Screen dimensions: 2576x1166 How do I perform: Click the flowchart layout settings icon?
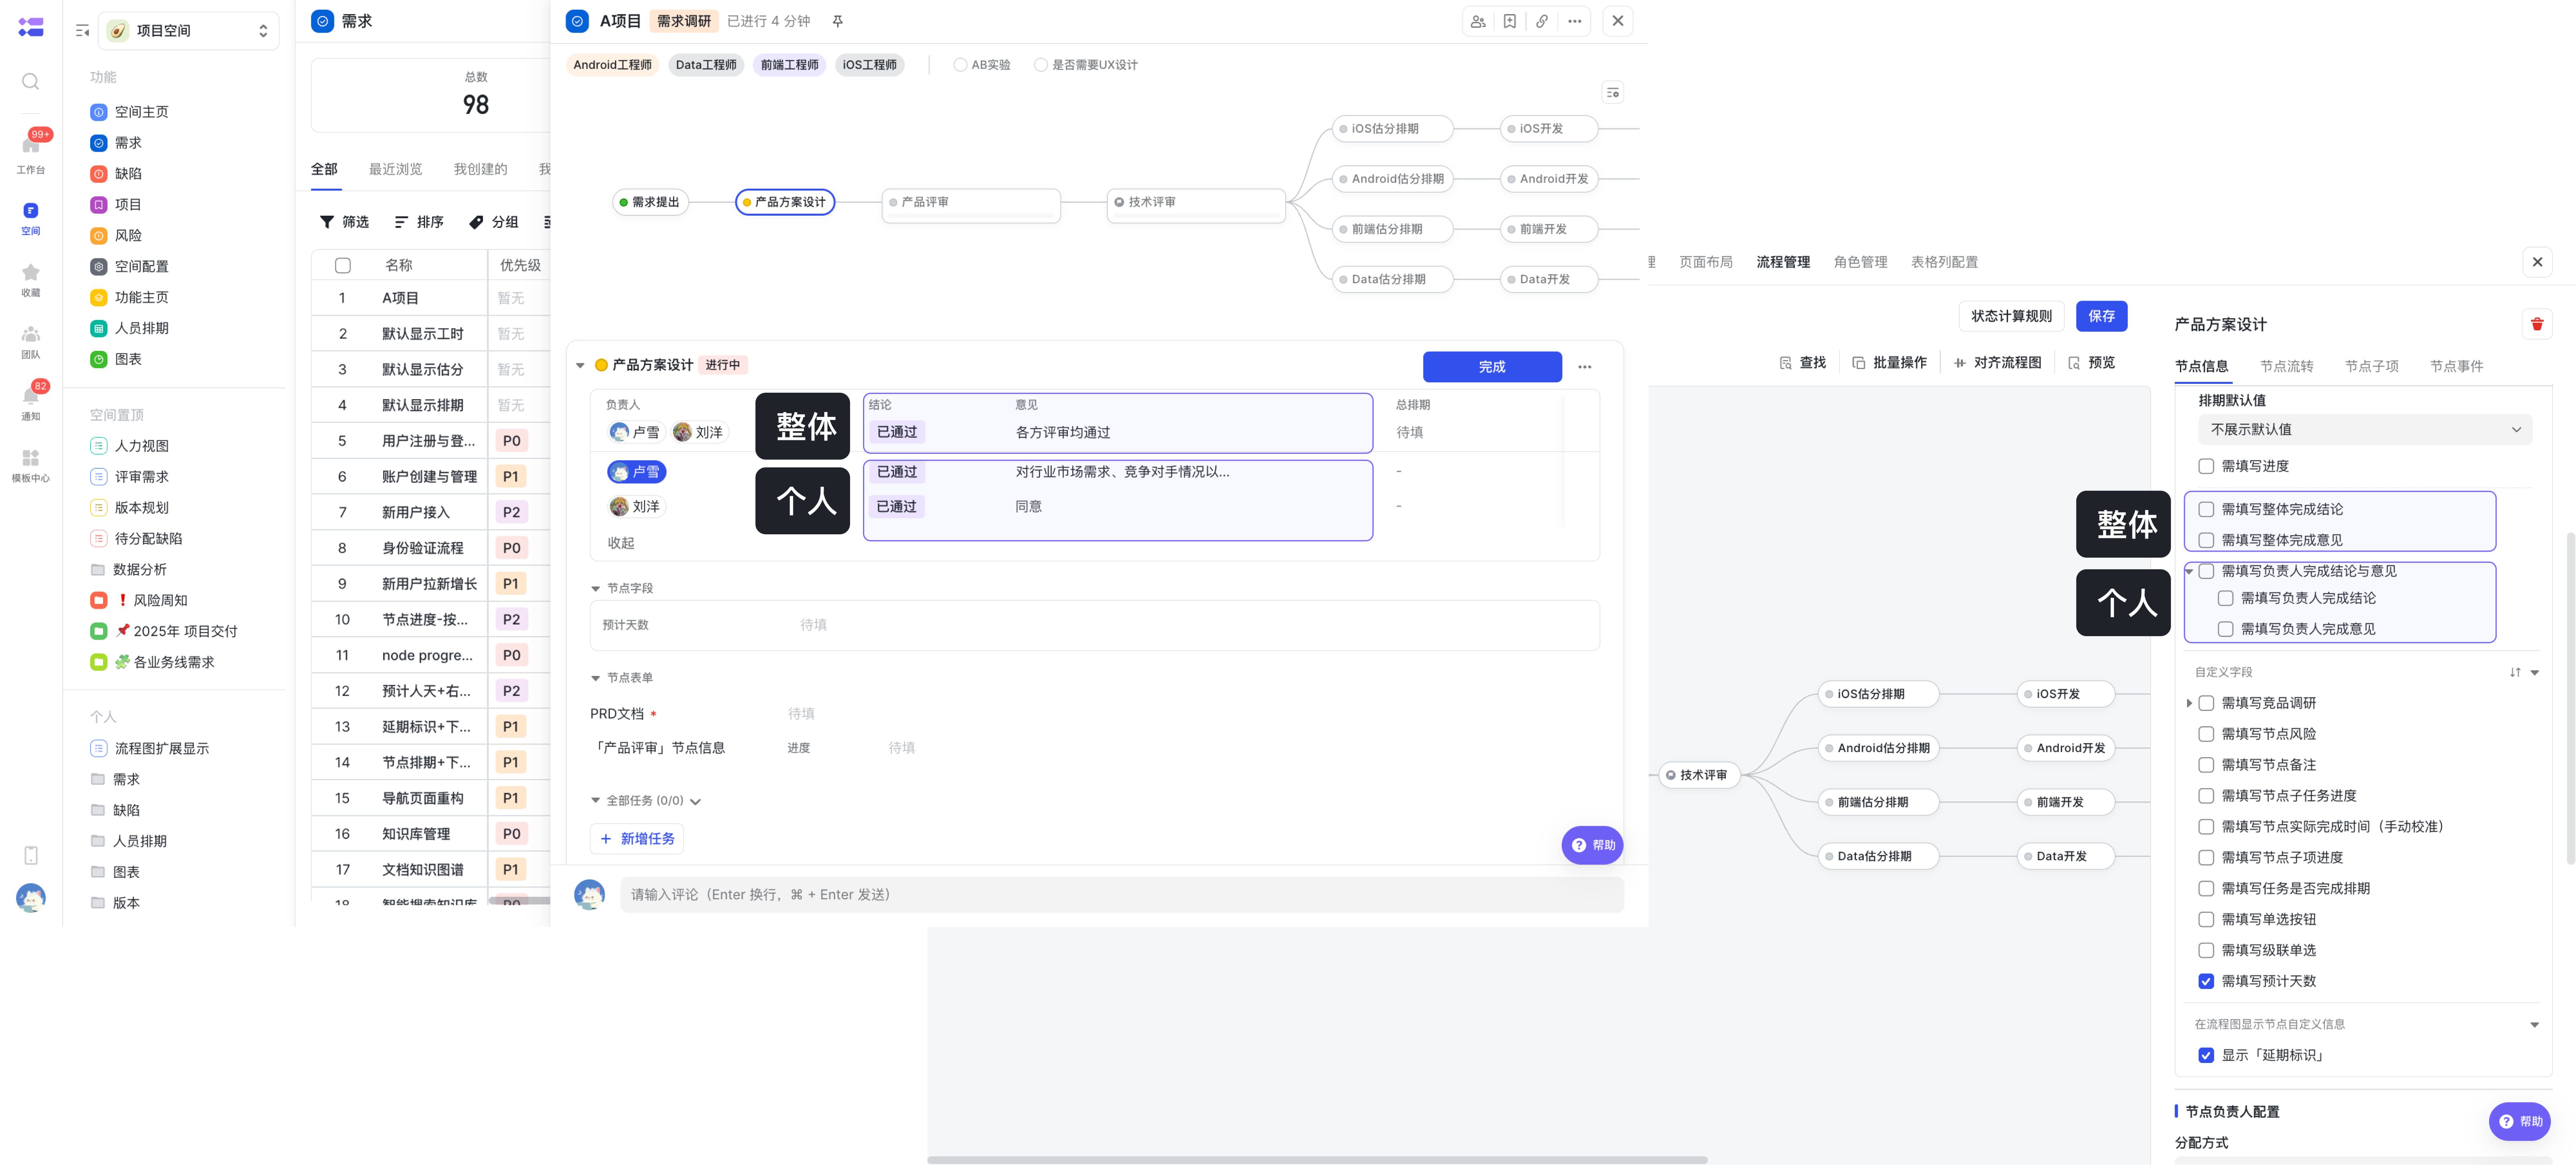click(x=1612, y=93)
